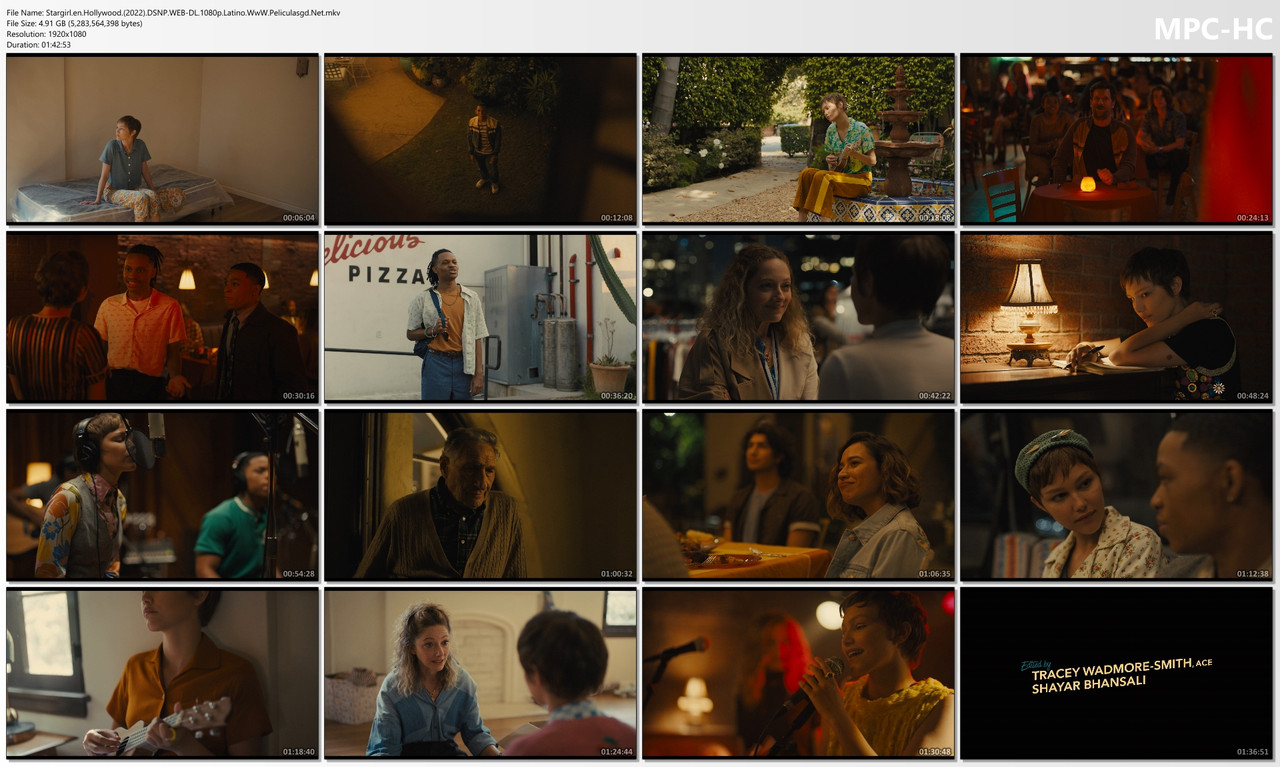This screenshot has width=1280, height=767.
Task: Pick the audience frame stamped 00:24:13
Action: pyautogui.click(x=1116, y=139)
